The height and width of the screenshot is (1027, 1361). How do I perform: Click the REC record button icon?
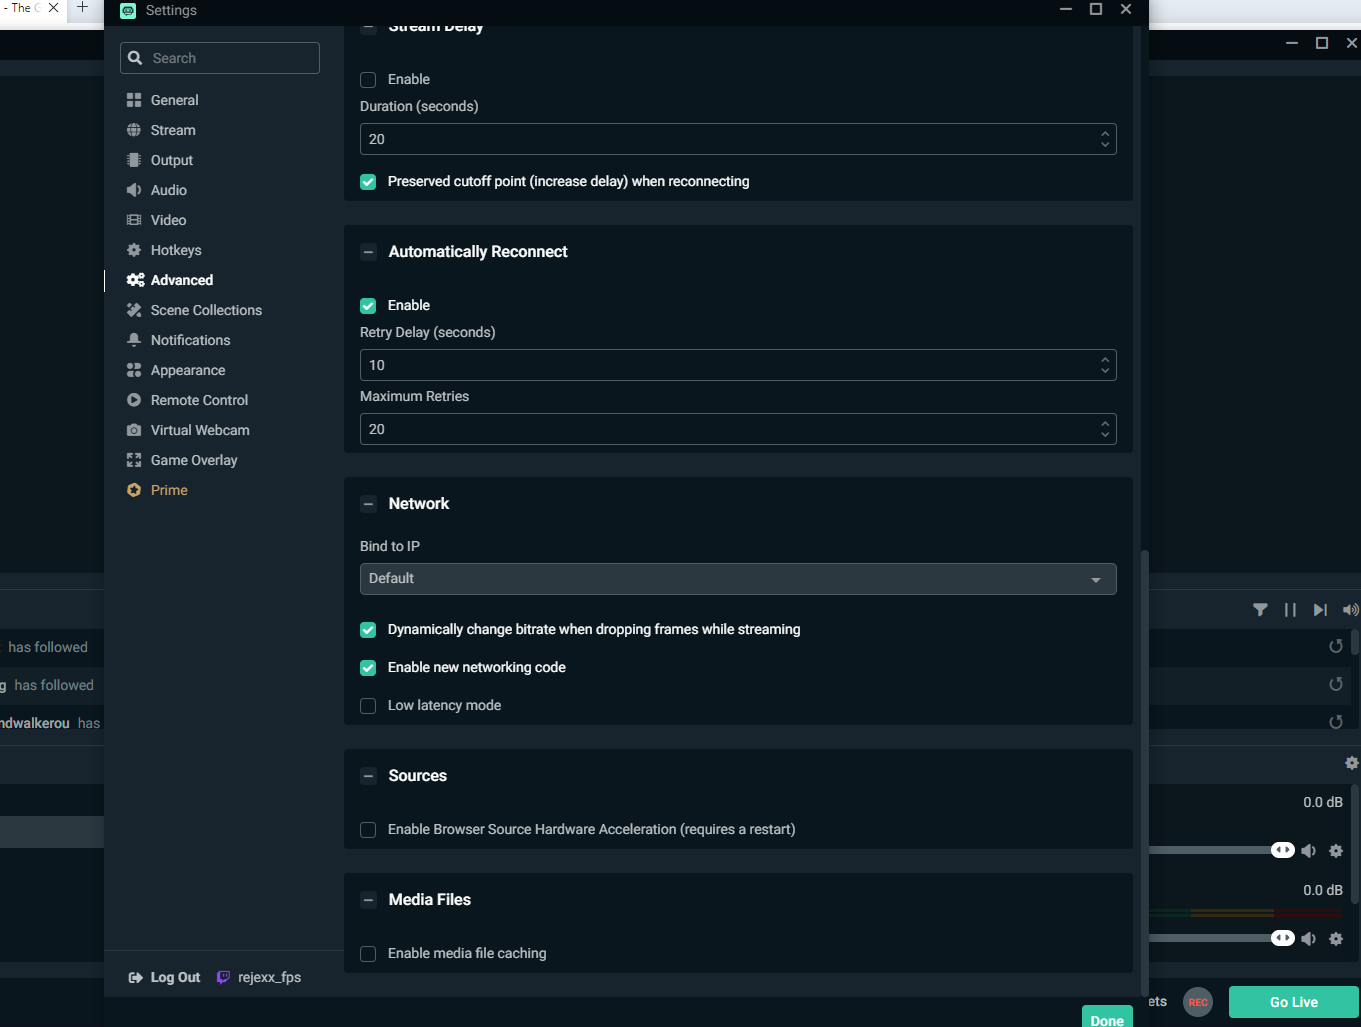click(x=1197, y=1002)
